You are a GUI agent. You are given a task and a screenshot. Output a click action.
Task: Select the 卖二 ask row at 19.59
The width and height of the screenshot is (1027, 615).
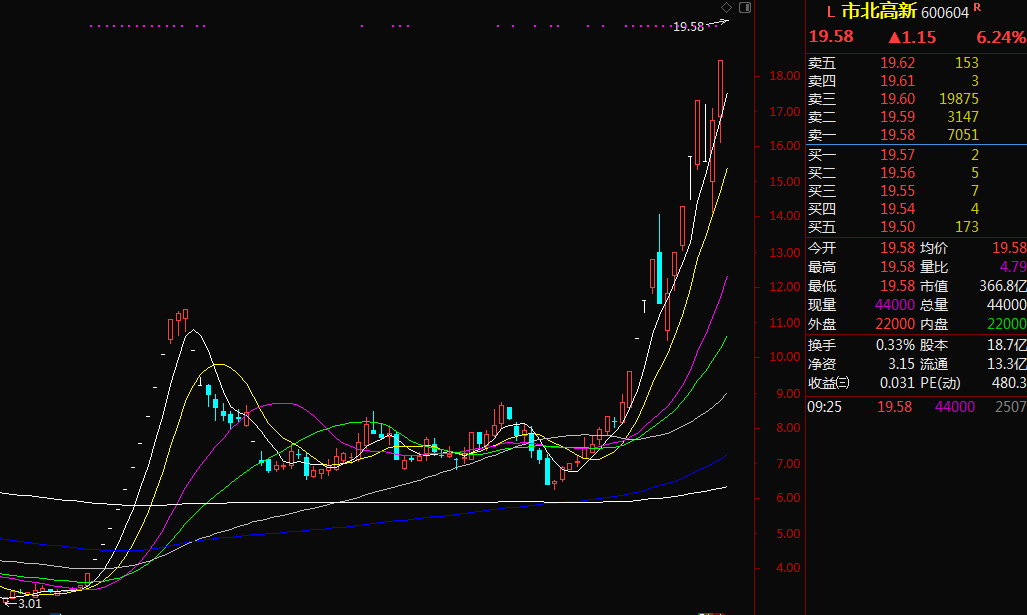coord(916,117)
